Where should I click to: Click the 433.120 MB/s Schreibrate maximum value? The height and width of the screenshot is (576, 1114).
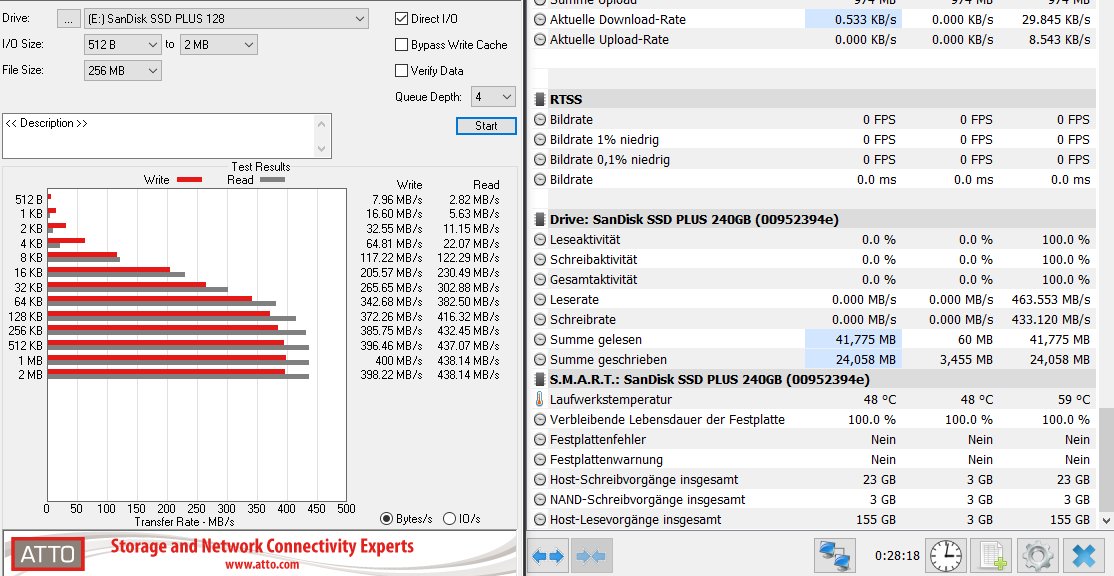(x=1051, y=320)
